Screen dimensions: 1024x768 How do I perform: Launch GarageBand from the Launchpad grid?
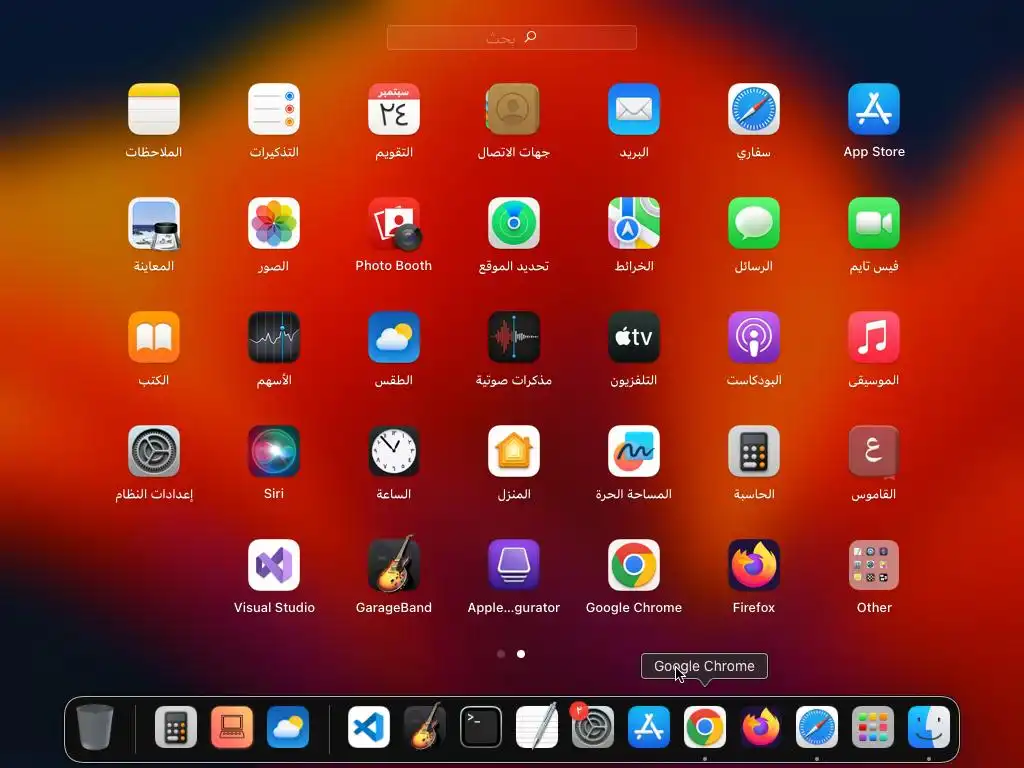(394, 564)
